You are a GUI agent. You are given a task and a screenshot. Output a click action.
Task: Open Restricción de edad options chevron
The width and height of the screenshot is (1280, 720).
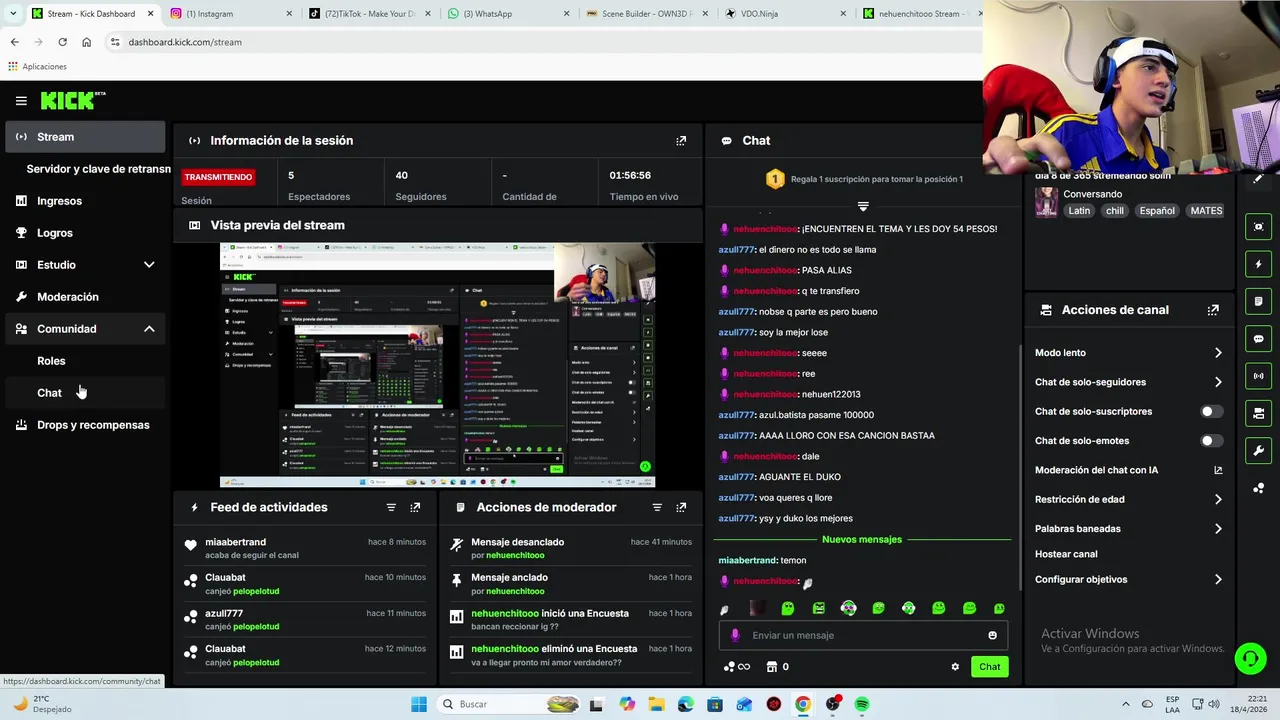tap(1218, 499)
